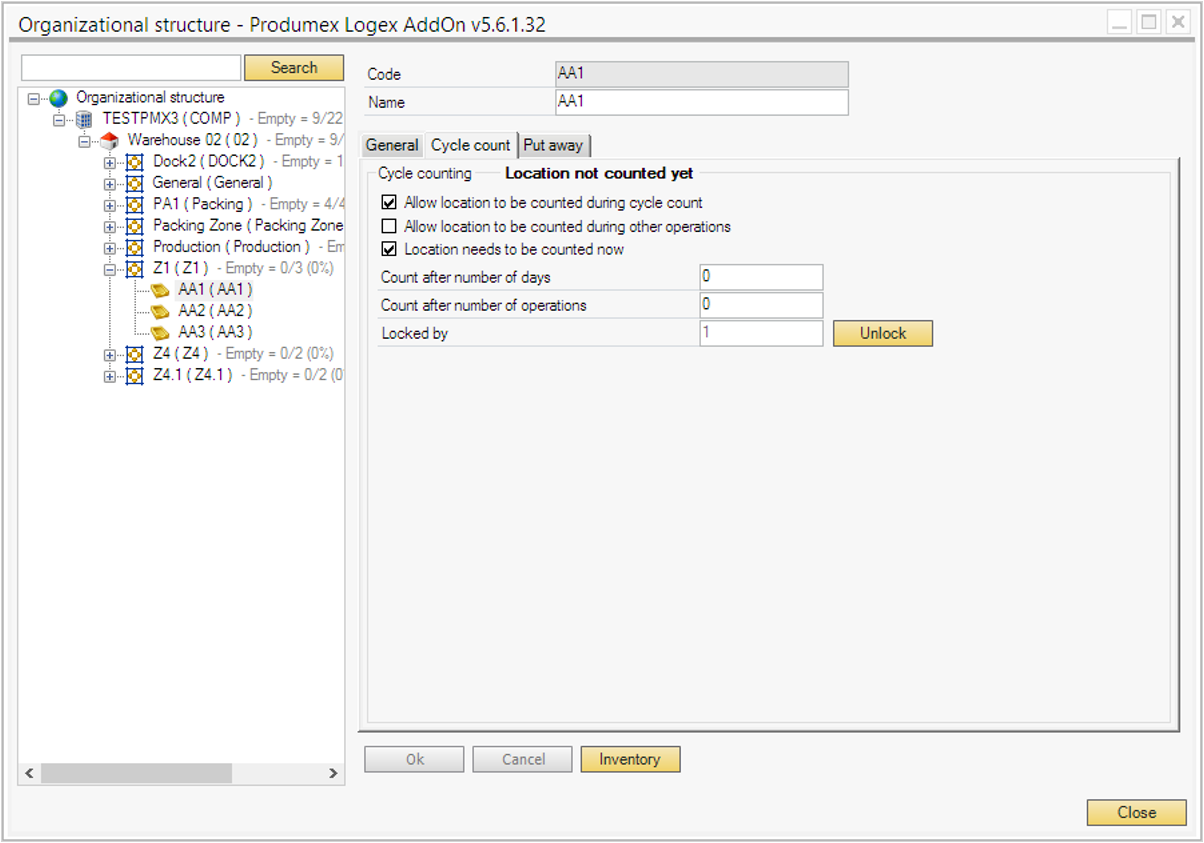Click the globe icon beside Organizational structure
This screenshot has width=1204, height=843.
click(59, 98)
